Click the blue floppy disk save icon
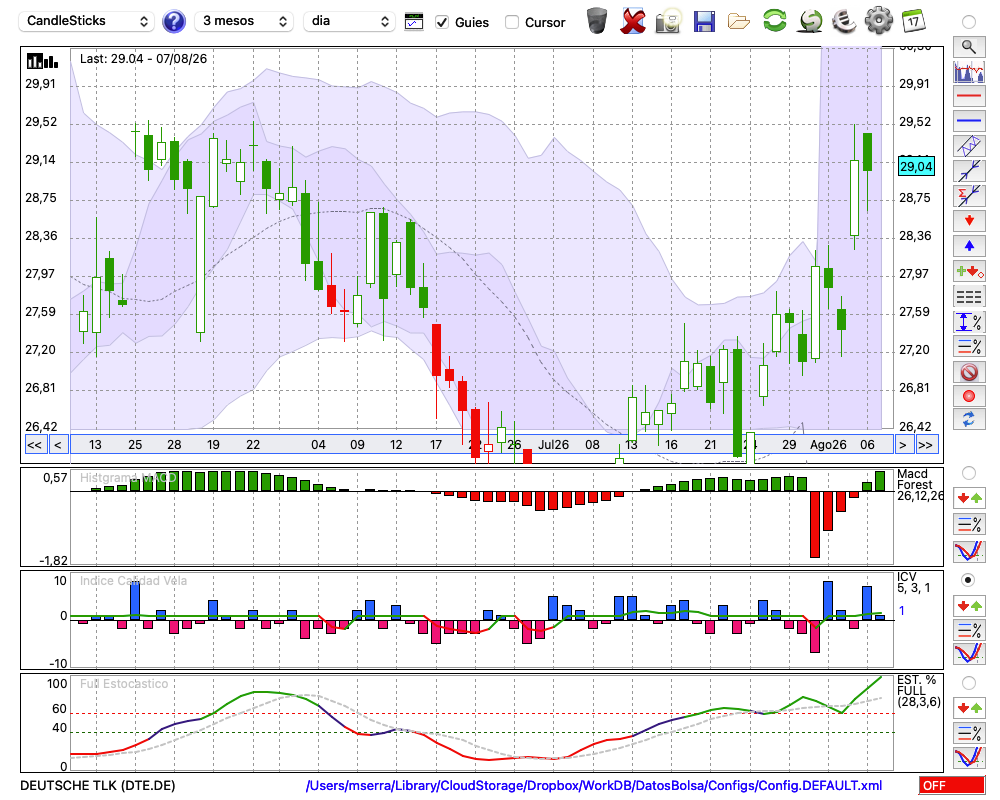1000x800 pixels. tap(704, 22)
